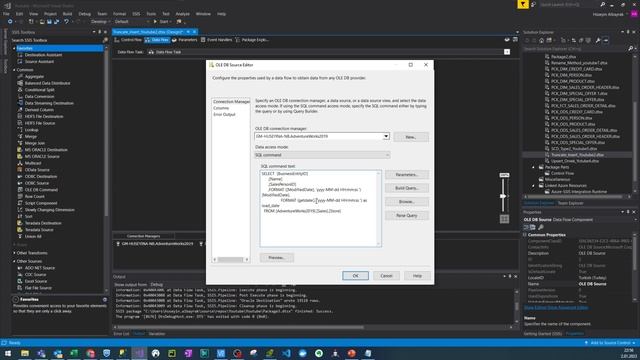Select the Error Output page in the editor
The height and width of the screenshot is (360, 640).
pyautogui.click(x=224, y=115)
